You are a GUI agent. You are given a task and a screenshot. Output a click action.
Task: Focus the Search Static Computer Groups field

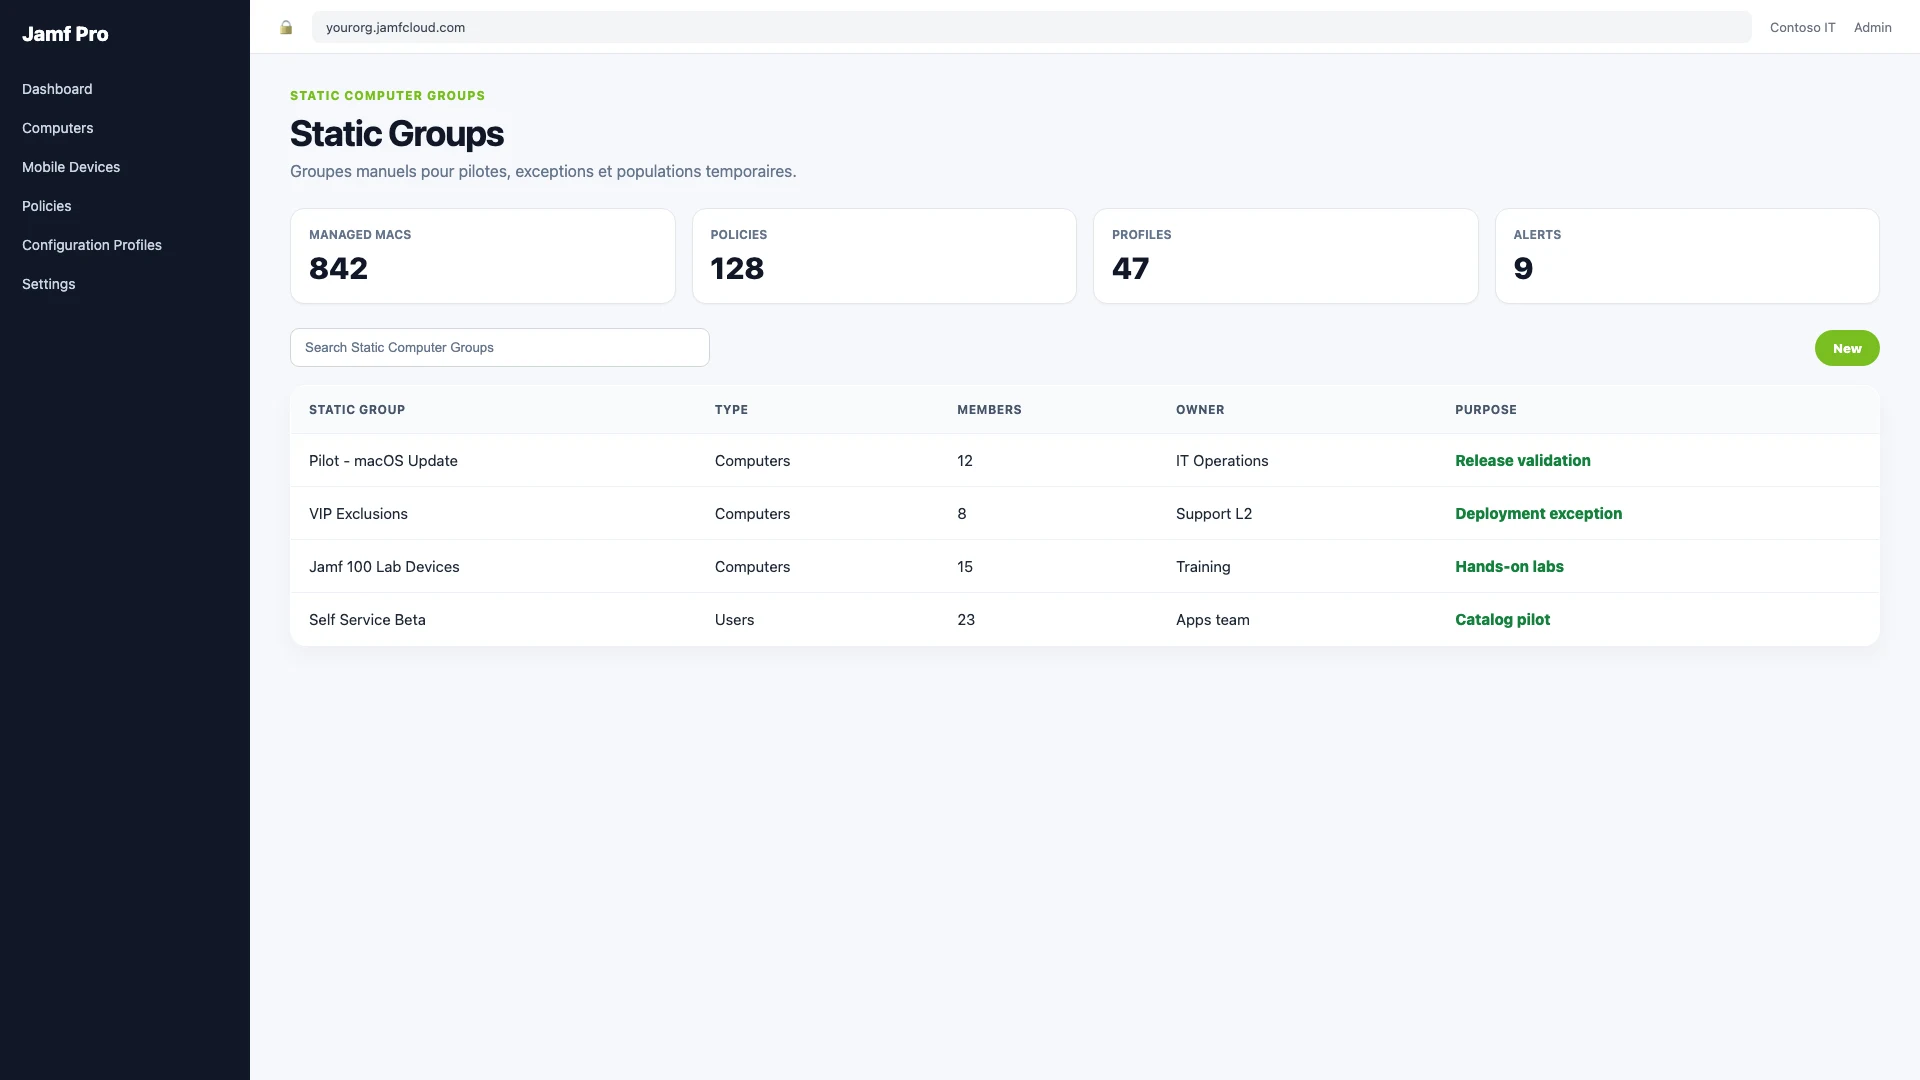tap(500, 347)
